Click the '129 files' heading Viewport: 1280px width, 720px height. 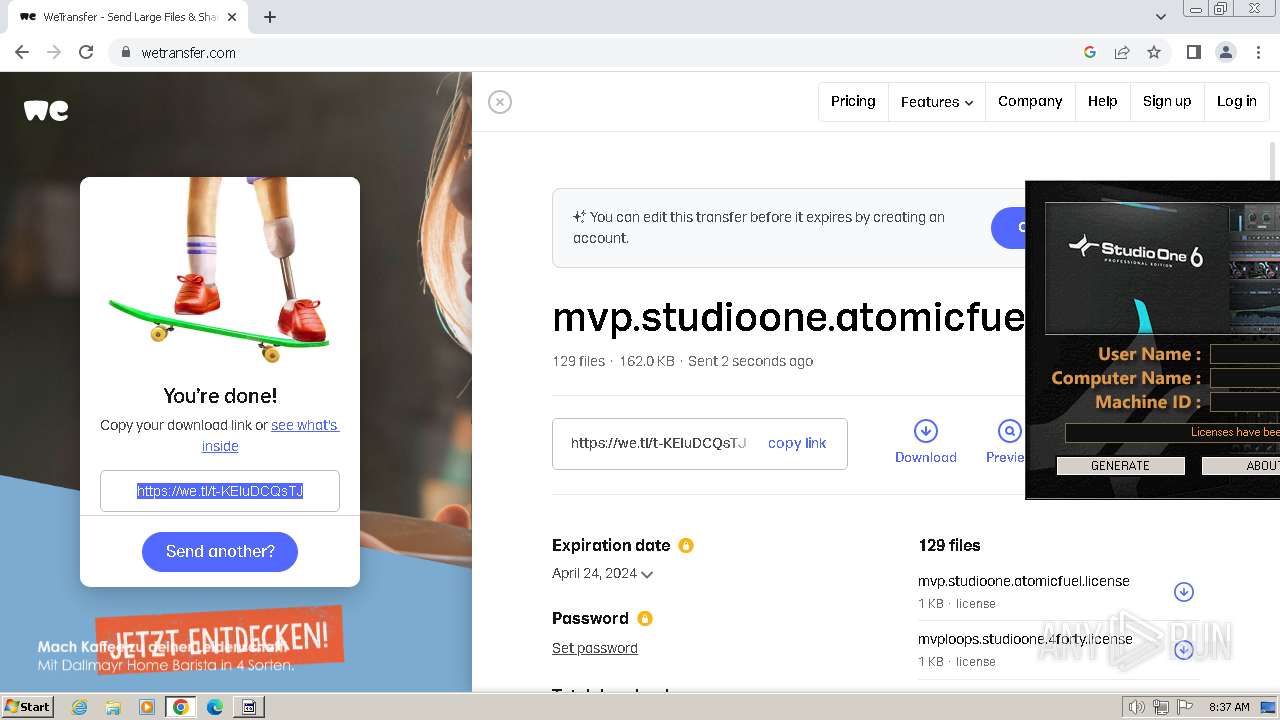pyautogui.click(x=949, y=545)
